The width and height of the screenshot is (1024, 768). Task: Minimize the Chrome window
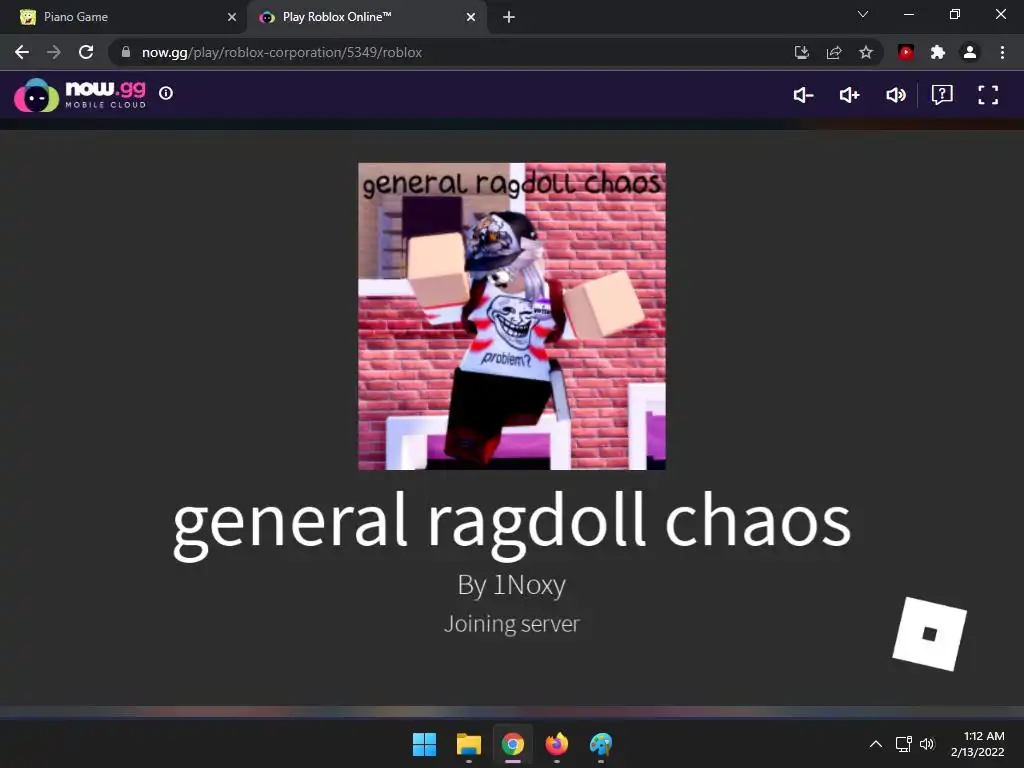(908, 14)
